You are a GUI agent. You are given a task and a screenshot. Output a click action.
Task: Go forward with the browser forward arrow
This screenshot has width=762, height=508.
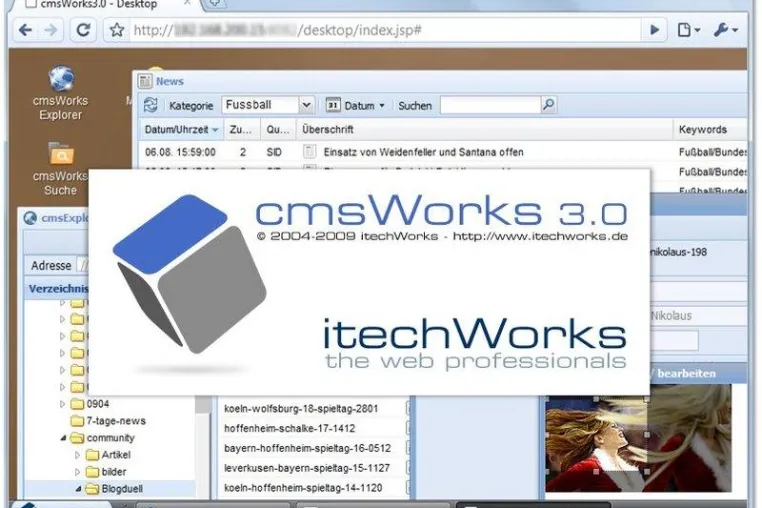pos(51,30)
